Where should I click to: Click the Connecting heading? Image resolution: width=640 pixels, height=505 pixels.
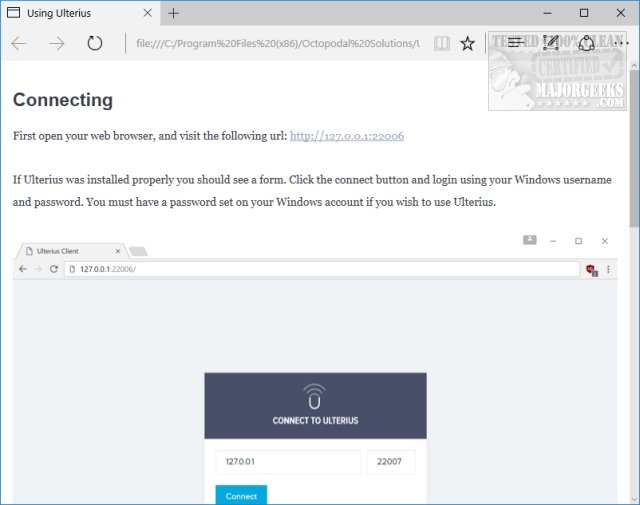[x=63, y=100]
